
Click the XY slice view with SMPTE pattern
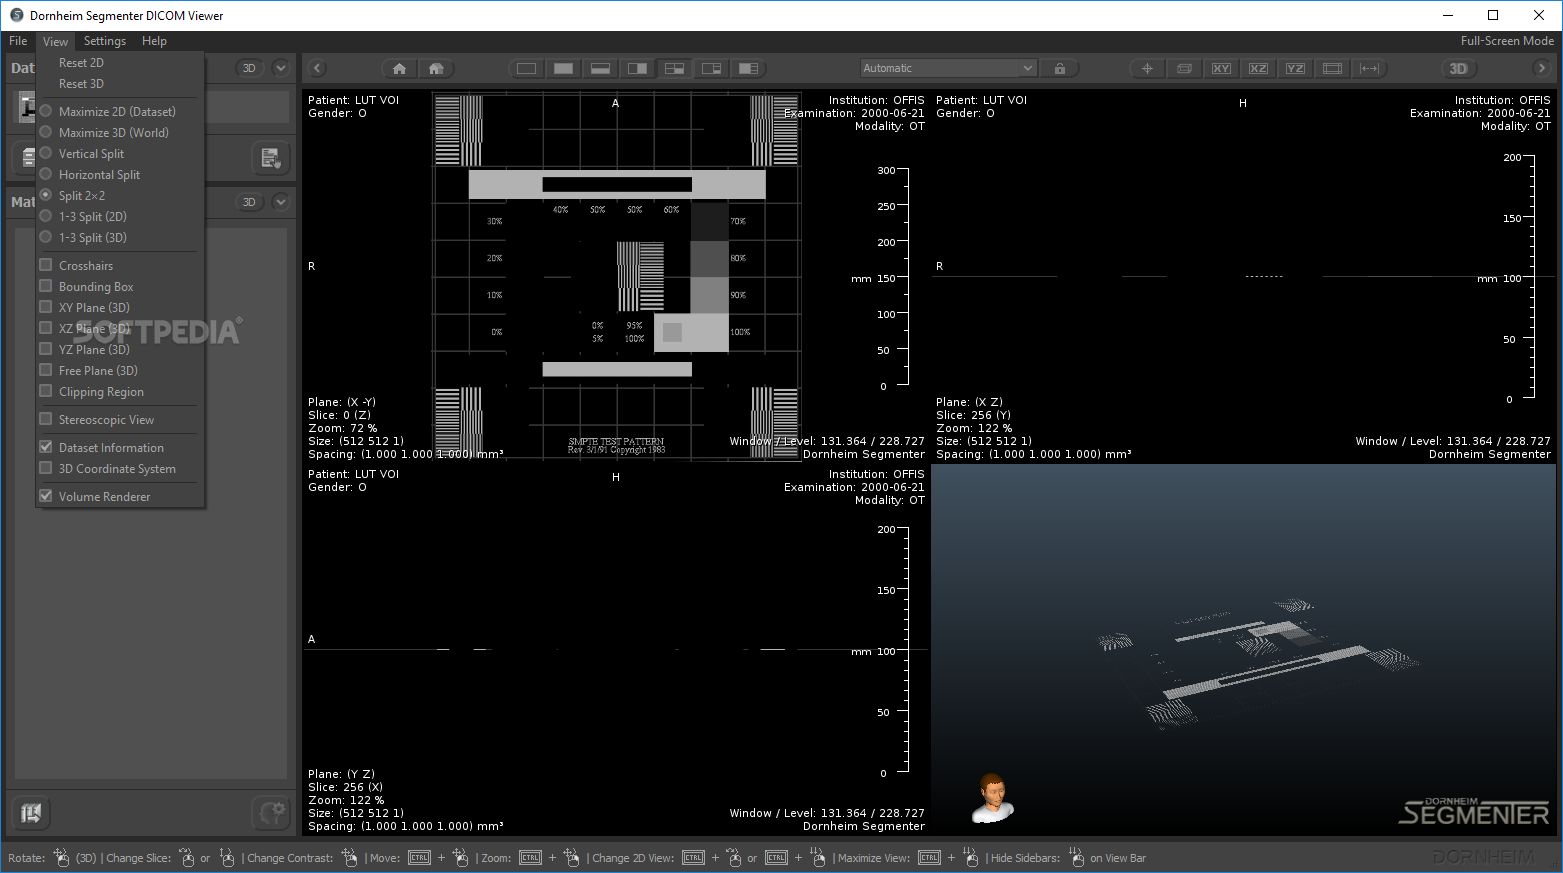(x=616, y=276)
